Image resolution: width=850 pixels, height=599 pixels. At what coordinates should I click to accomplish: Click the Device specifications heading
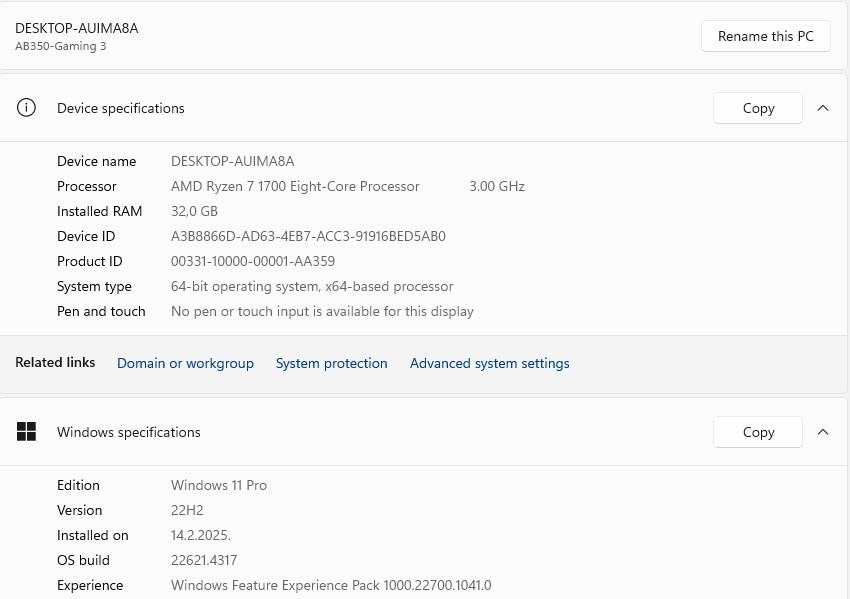pos(121,108)
